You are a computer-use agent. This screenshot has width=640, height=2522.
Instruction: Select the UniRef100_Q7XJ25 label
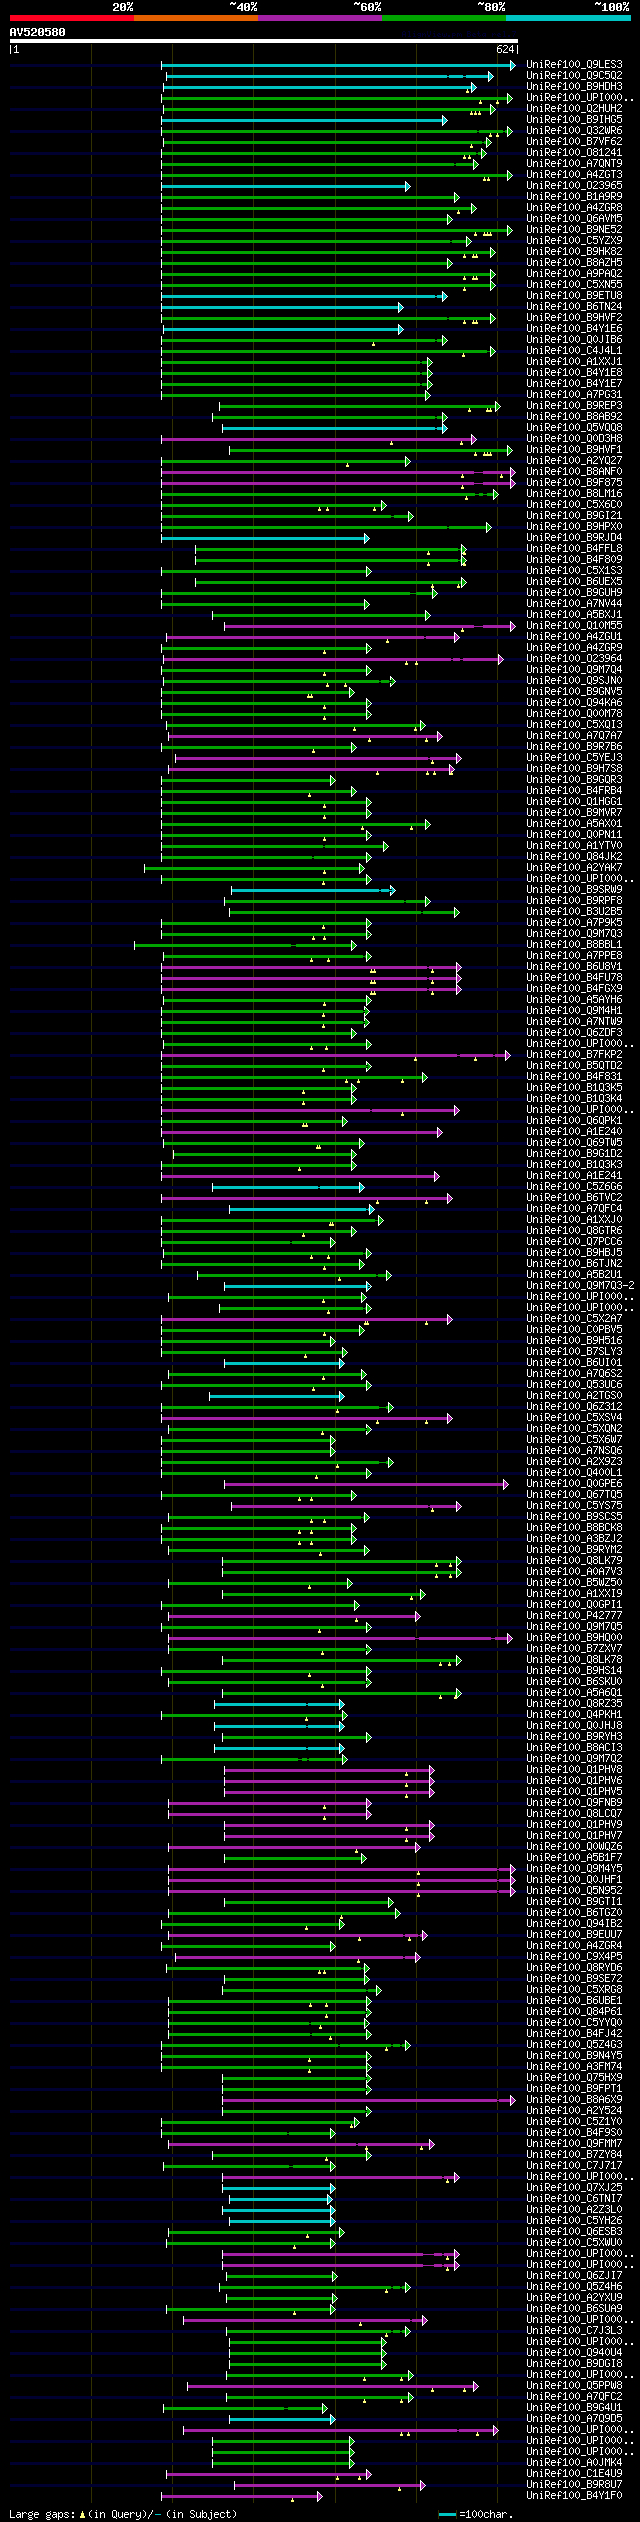574,2188
